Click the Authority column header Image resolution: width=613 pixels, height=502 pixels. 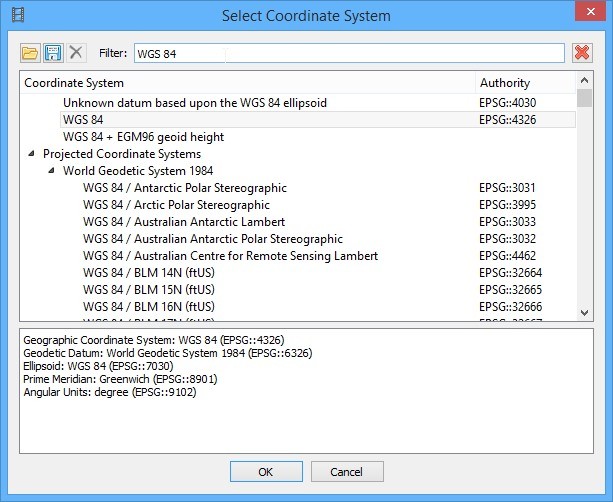(x=526, y=82)
